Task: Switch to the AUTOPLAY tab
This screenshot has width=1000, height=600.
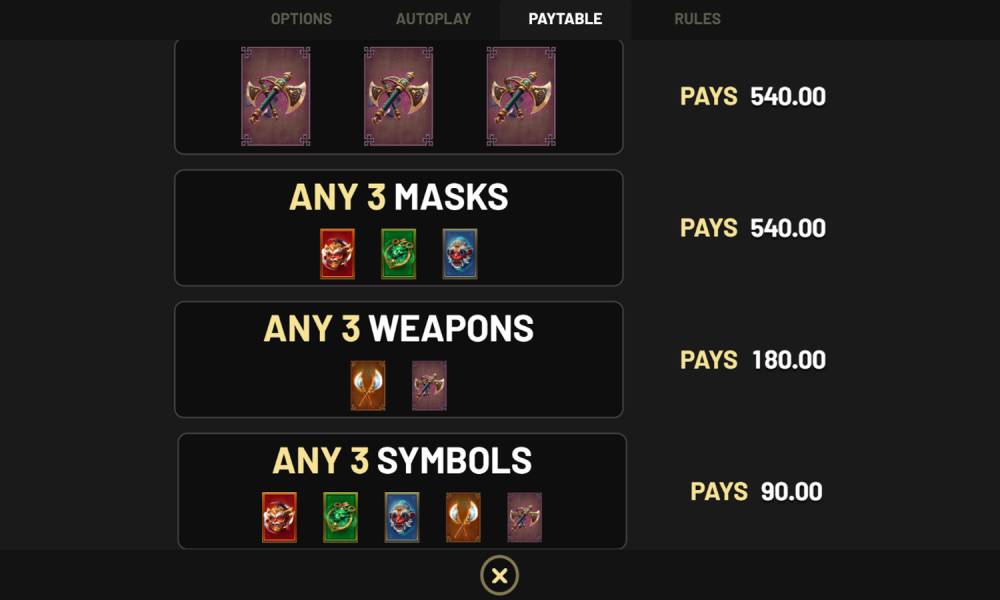Action: pyautogui.click(x=433, y=19)
